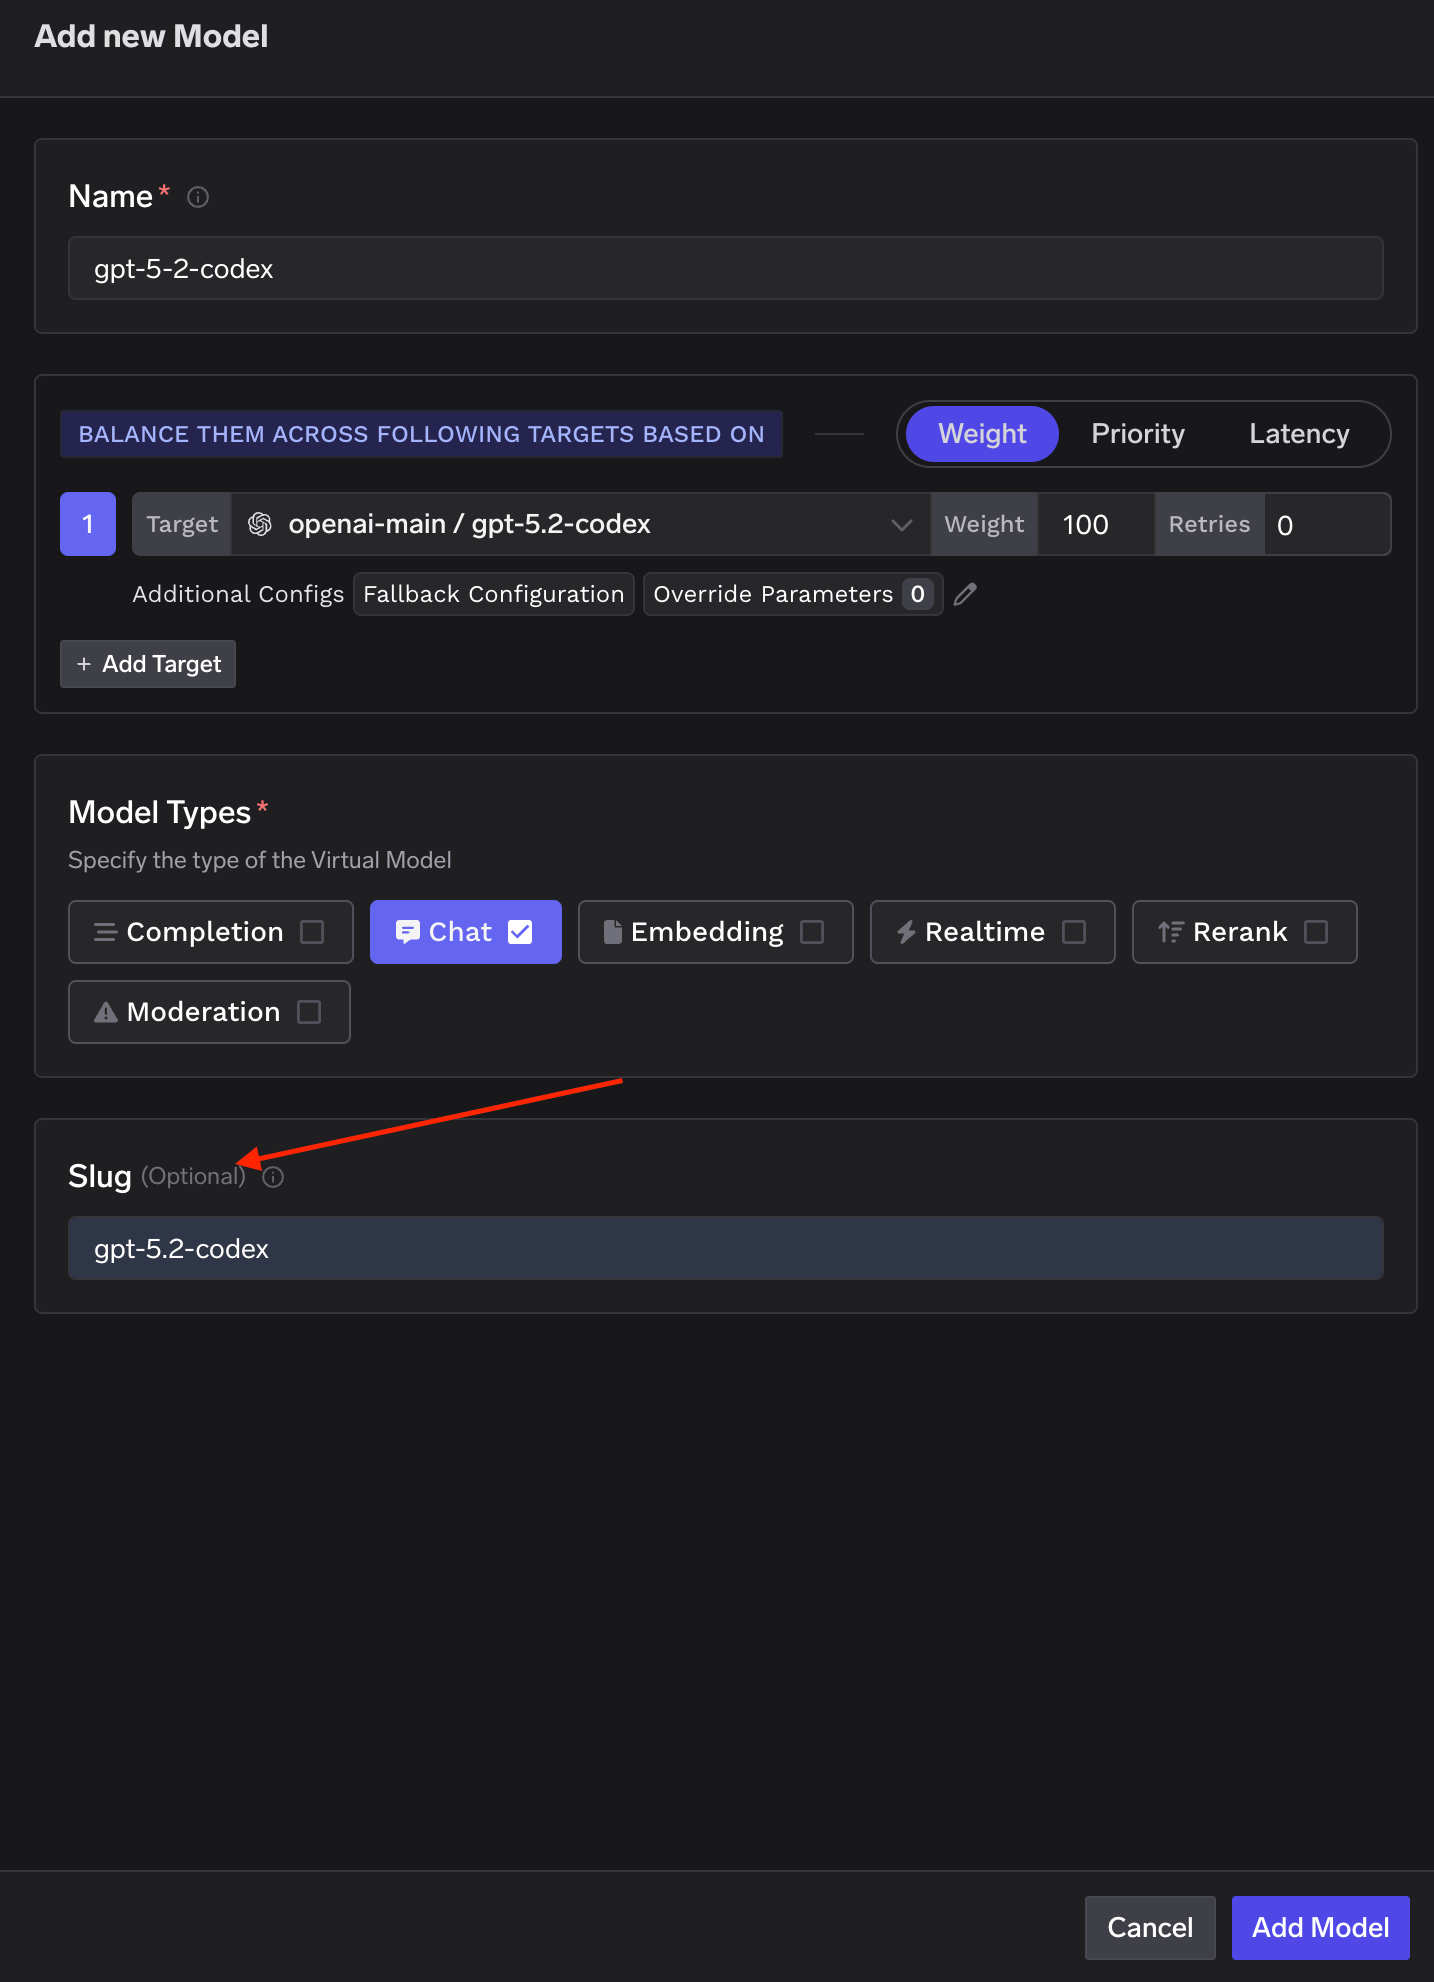
Task: Select the Weight balancing tab
Action: coord(982,434)
